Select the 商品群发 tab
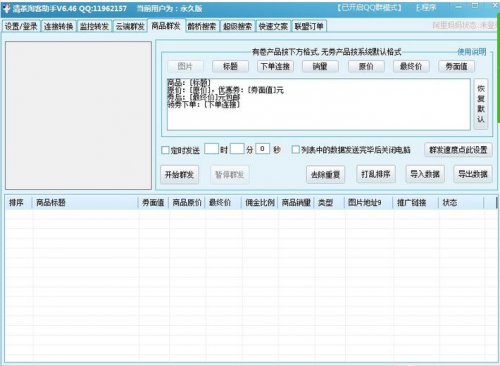This screenshot has width=500, height=366. point(166,26)
